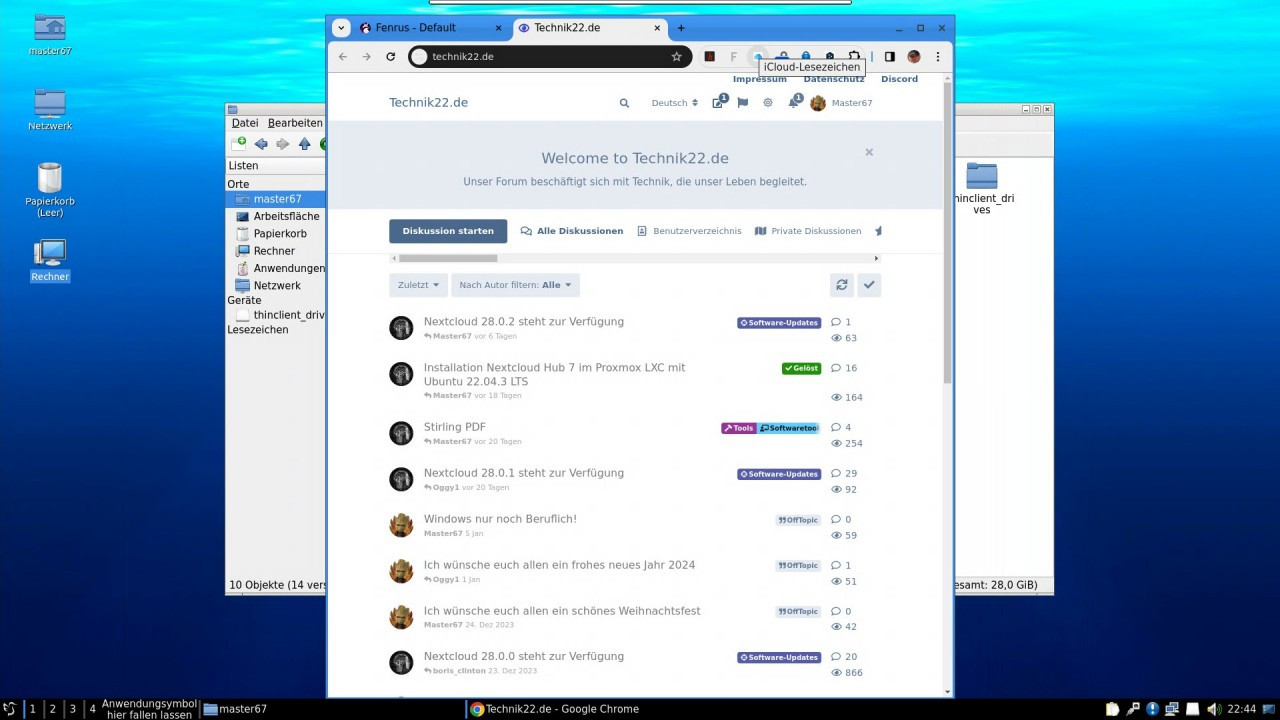Open Chrome's side panel icon
Viewport: 1280px width, 720px height.
point(890,57)
